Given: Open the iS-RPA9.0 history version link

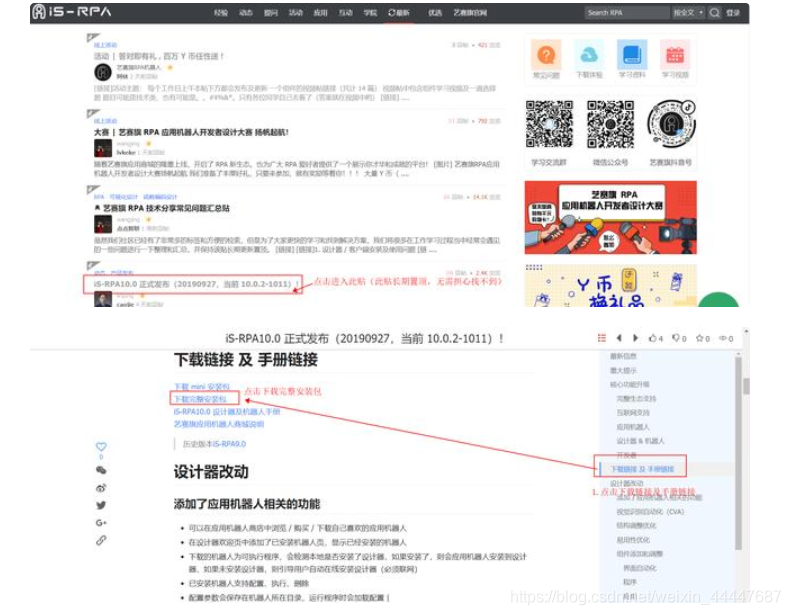Looking at the screenshot, I should [229, 444].
